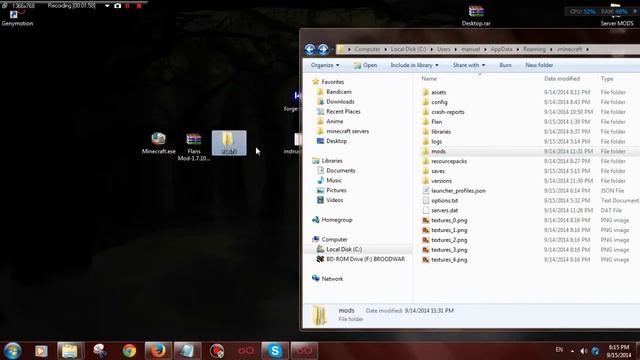640x360 pixels.
Task: Sort files by the Name column header
Action: (429, 79)
